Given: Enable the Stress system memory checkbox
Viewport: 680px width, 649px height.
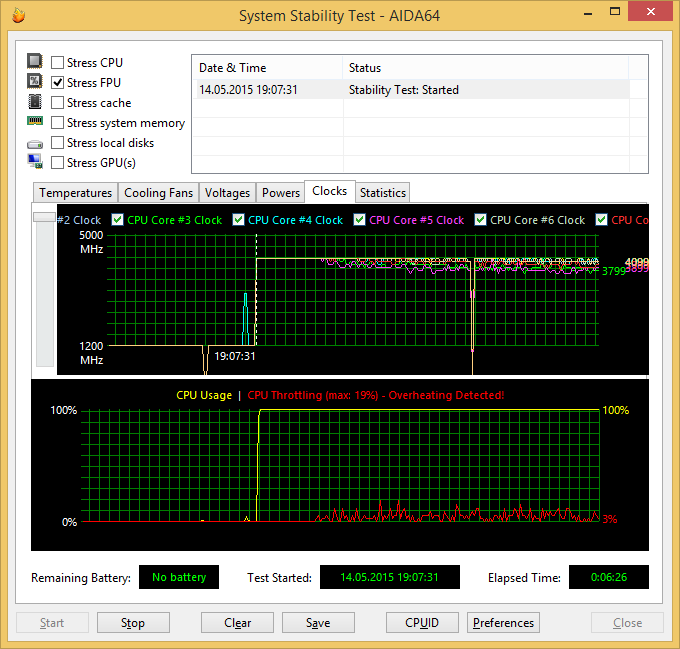Looking at the screenshot, I should click(x=57, y=122).
